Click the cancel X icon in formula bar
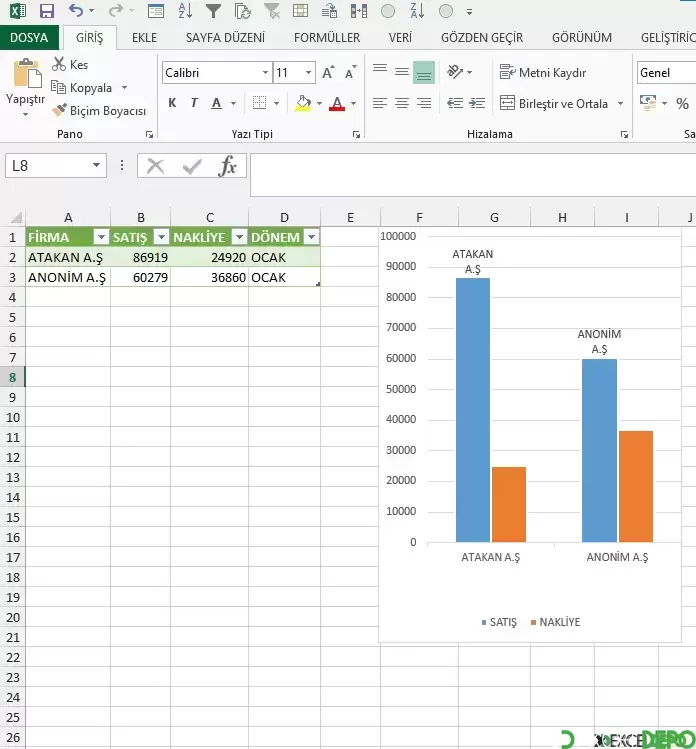 [155, 166]
